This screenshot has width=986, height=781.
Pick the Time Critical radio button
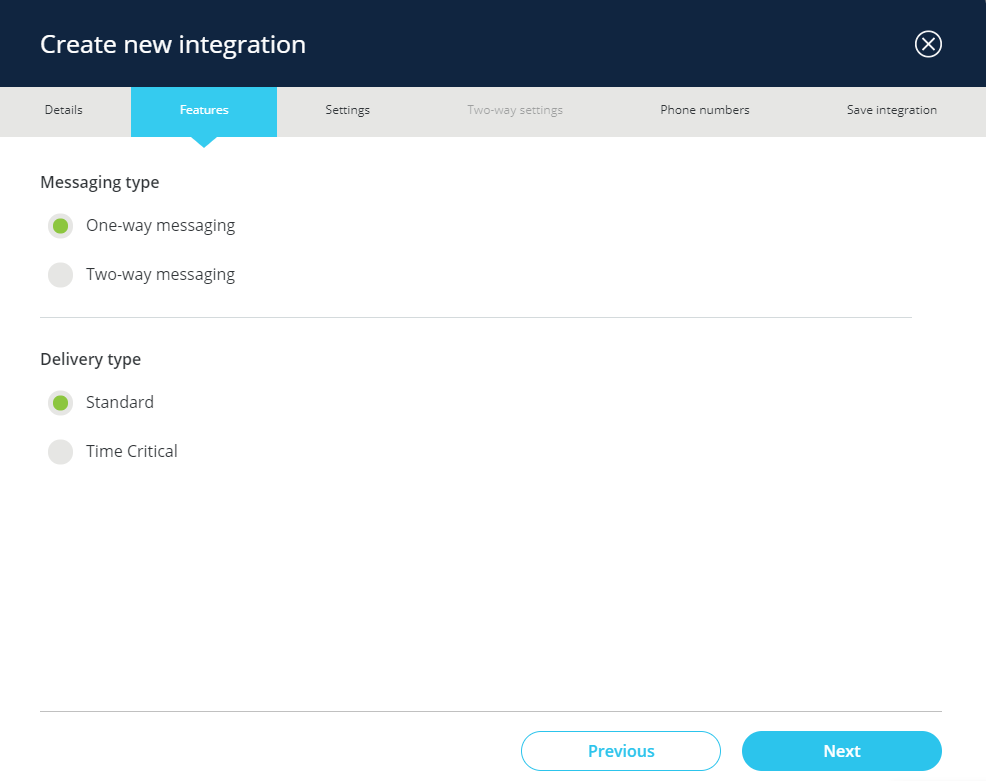[x=60, y=452]
